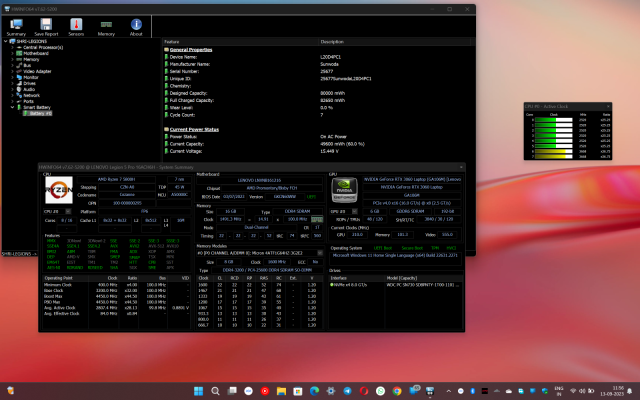Click Wear Level row

tap(317, 108)
